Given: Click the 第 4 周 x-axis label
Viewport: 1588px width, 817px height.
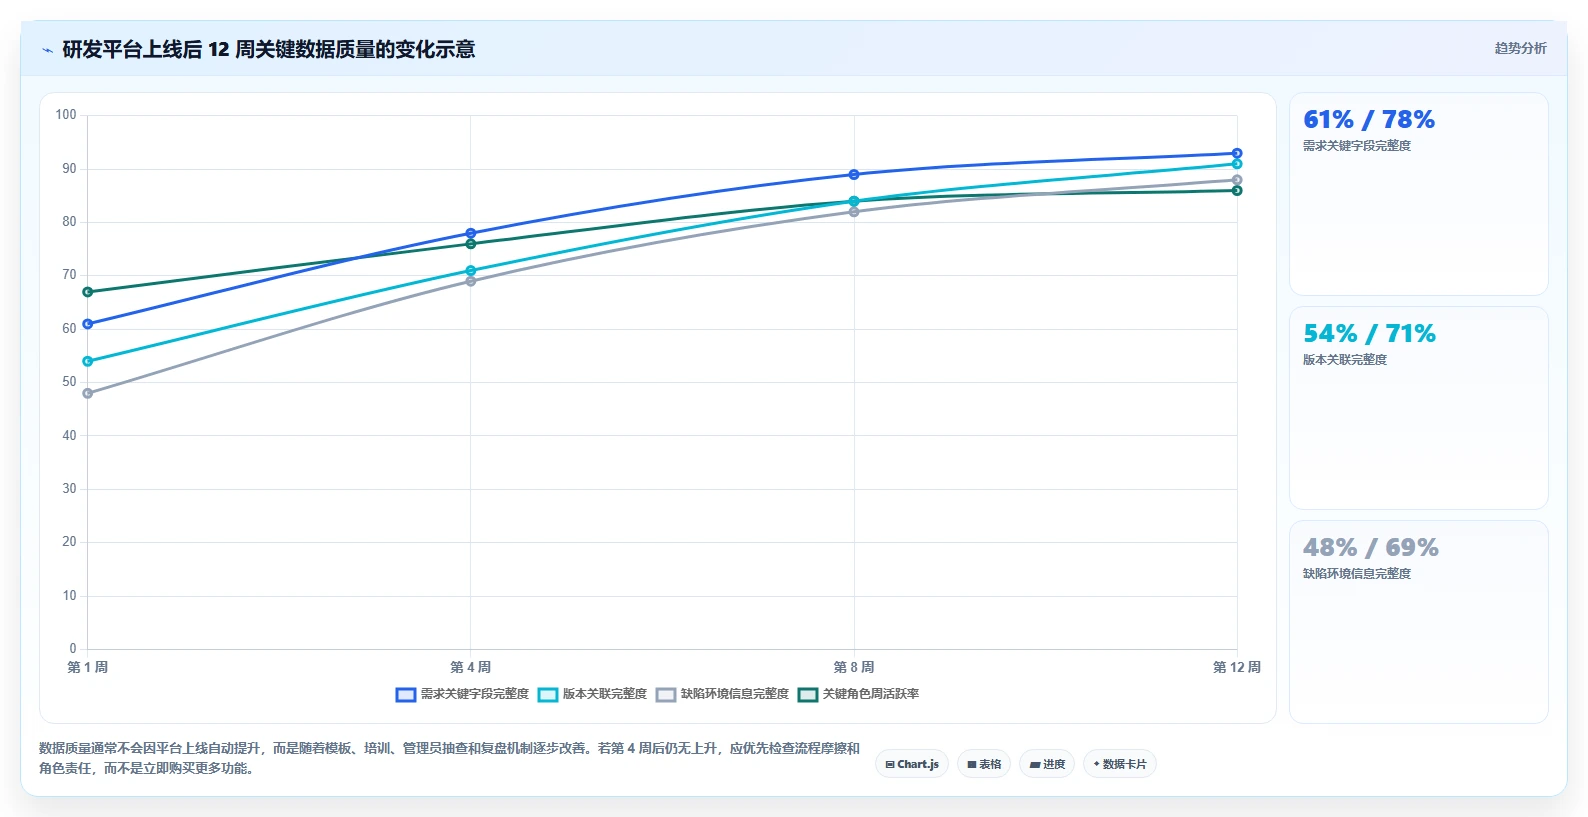Looking at the screenshot, I should 471,667.
